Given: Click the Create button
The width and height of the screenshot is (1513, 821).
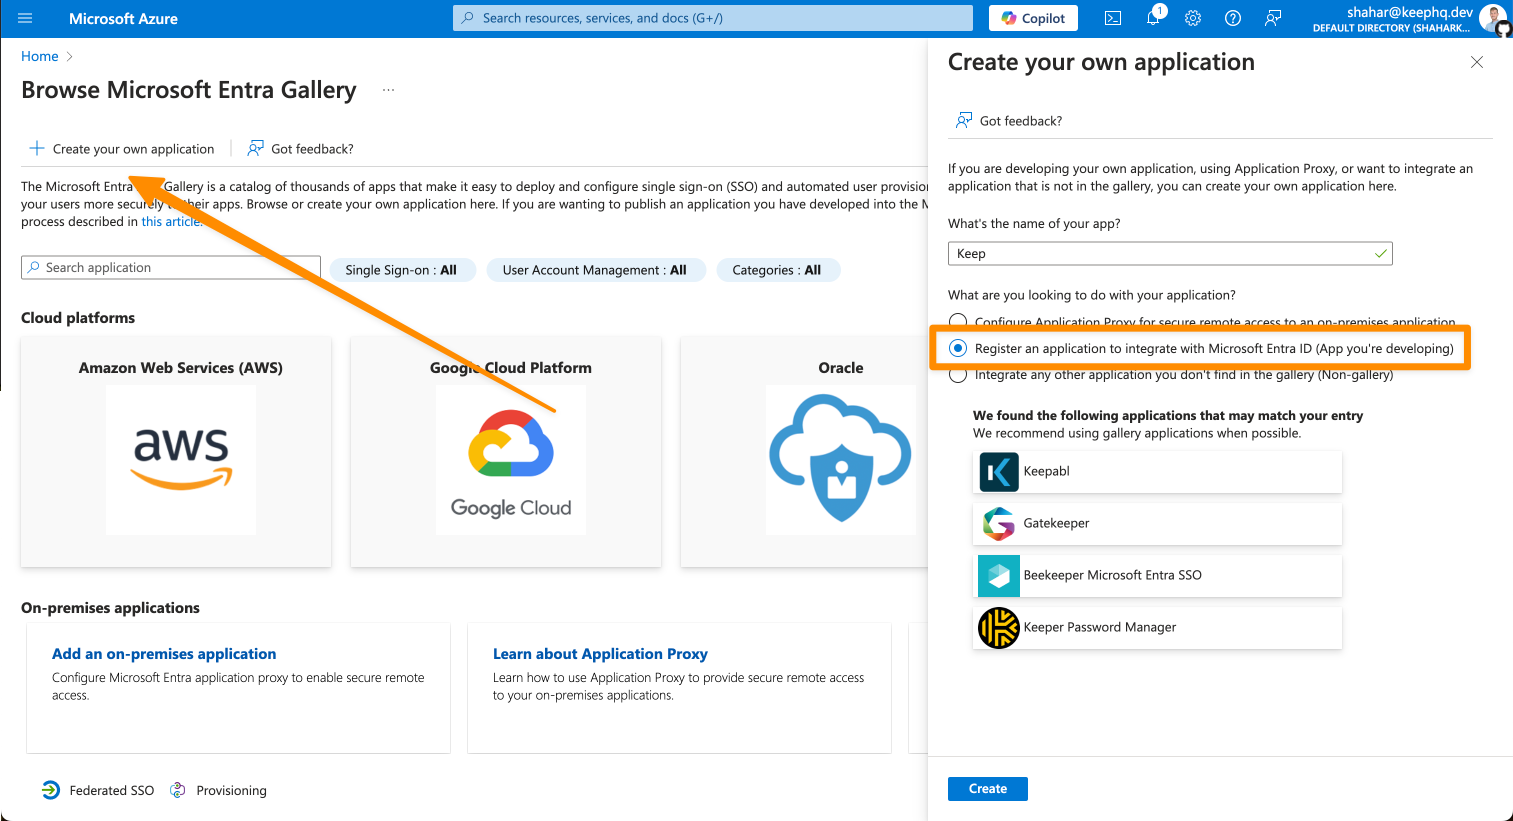Looking at the screenshot, I should (988, 789).
